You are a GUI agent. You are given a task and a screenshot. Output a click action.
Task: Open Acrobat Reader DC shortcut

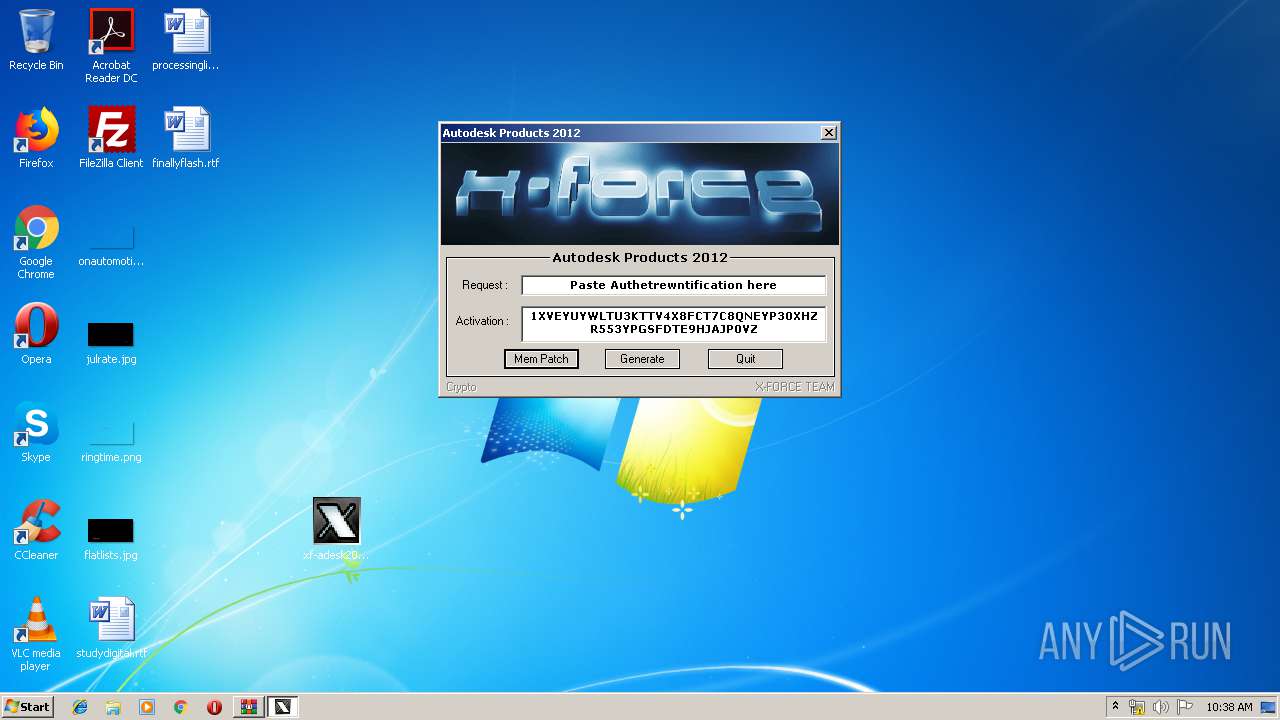[x=111, y=46]
